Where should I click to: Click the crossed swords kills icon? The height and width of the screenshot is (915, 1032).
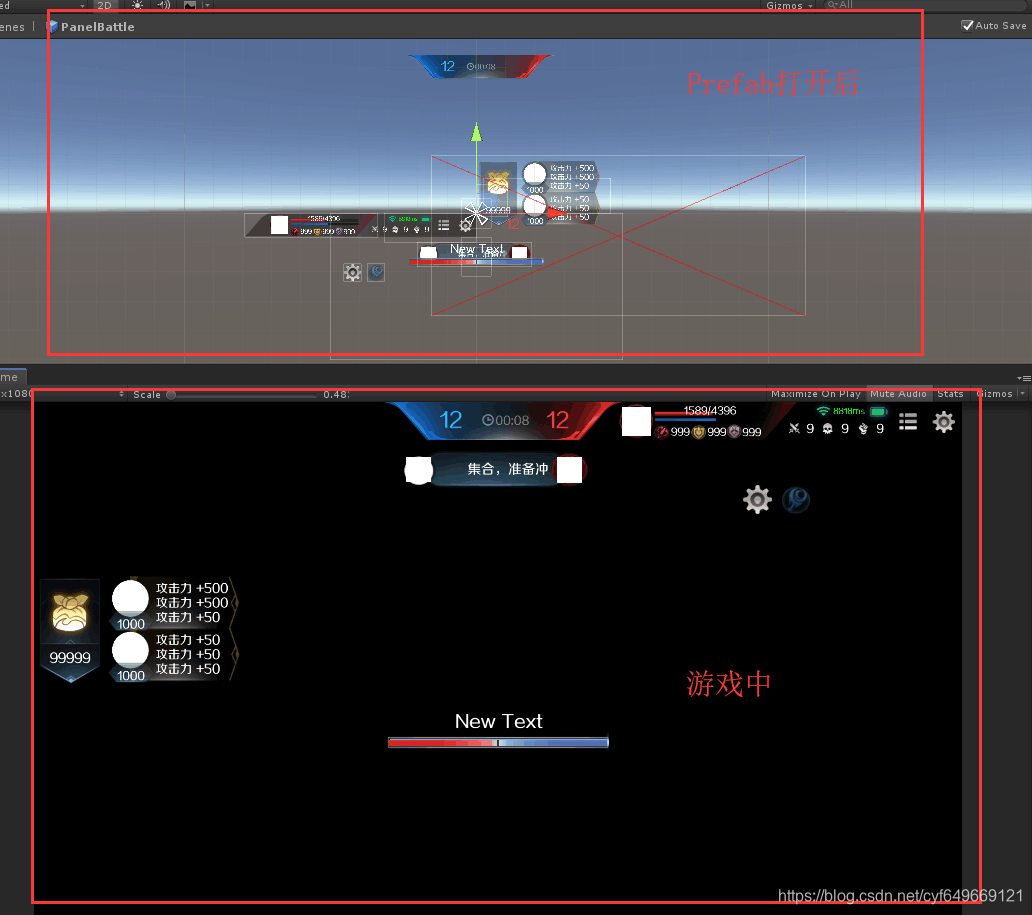point(794,429)
